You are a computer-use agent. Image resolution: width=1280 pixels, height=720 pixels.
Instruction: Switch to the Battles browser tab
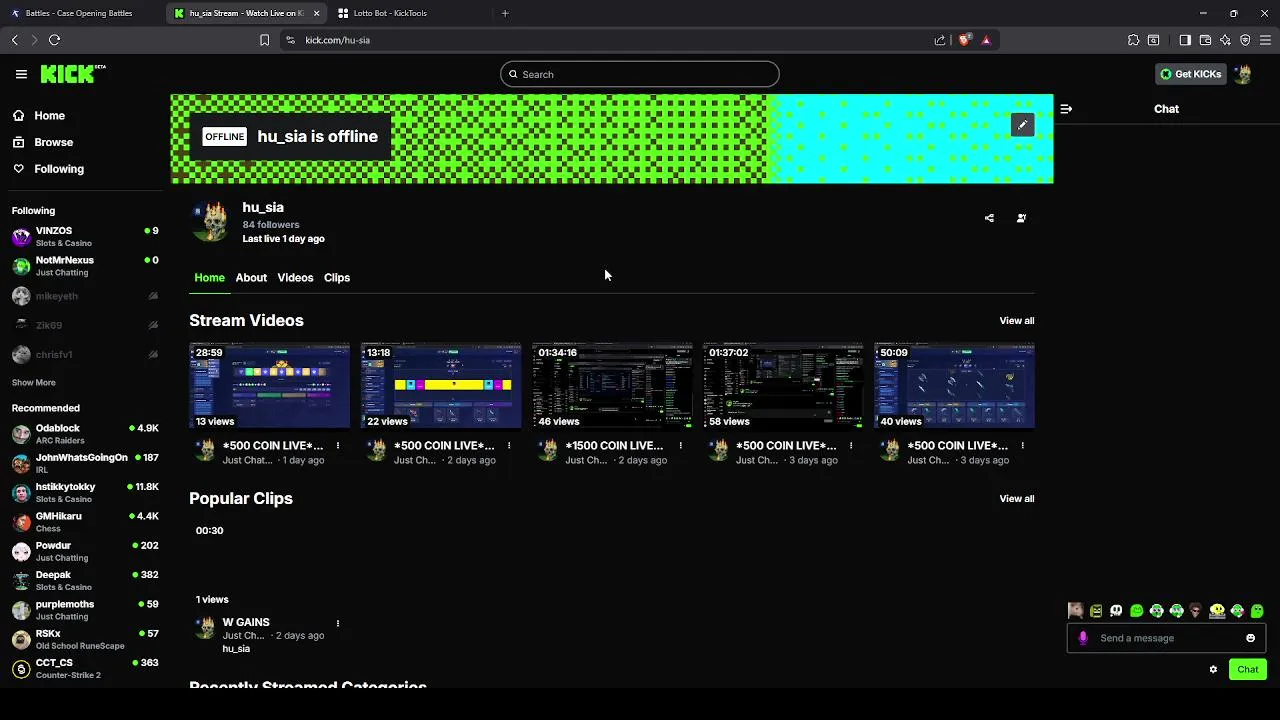coord(80,13)
